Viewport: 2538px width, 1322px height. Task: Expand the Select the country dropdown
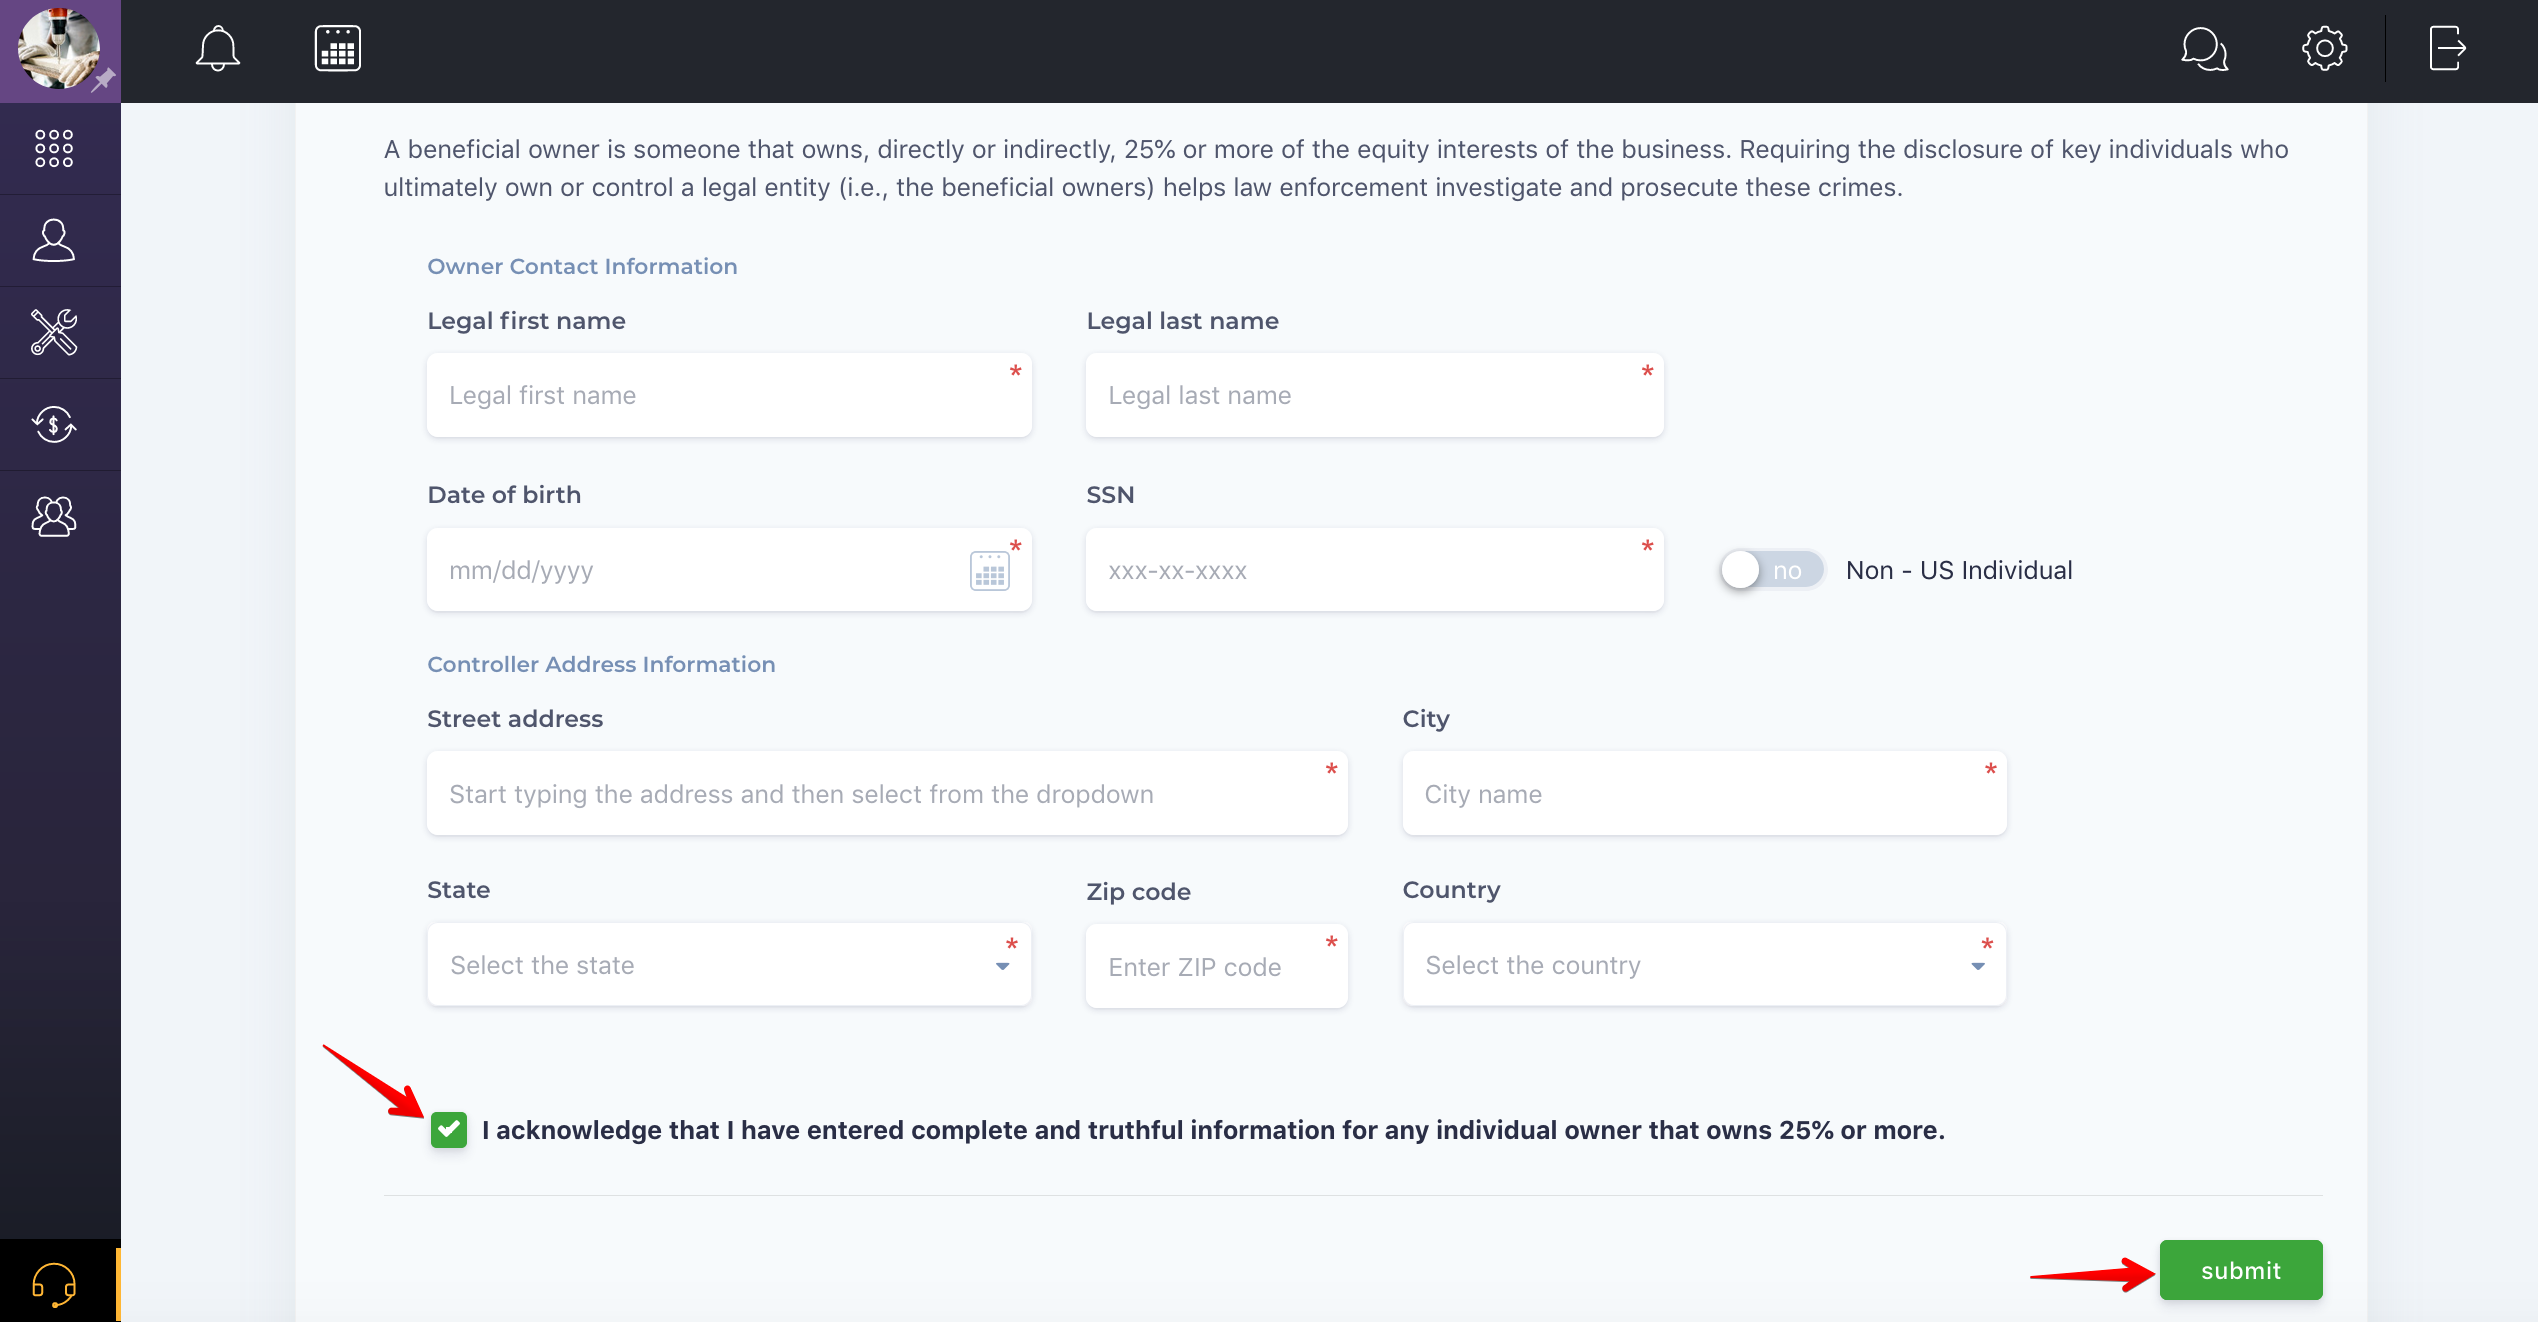click(1703, 965)
